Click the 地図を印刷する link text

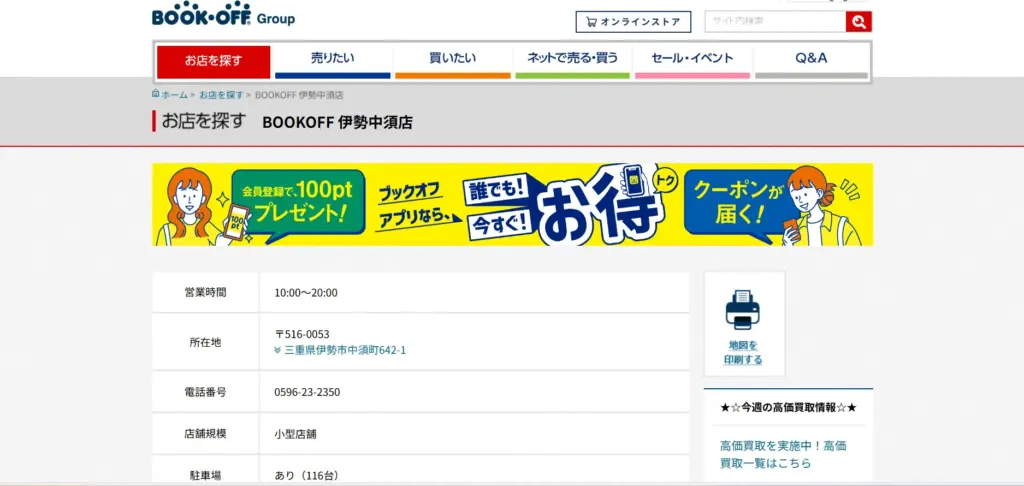pos(744,352)
